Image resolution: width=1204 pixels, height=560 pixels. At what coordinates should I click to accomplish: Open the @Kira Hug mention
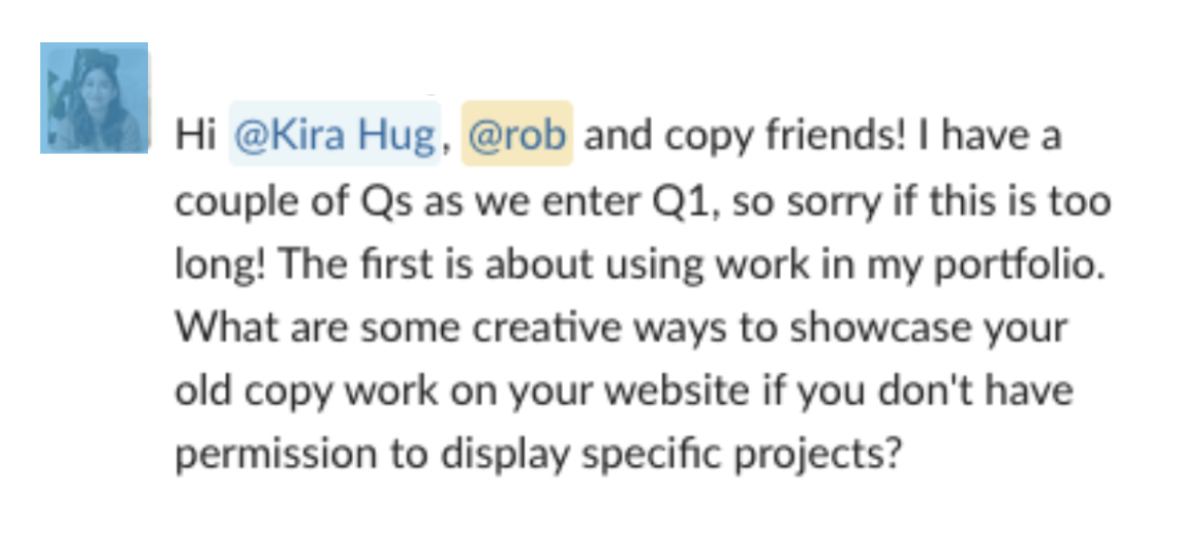tap(334, 137)
